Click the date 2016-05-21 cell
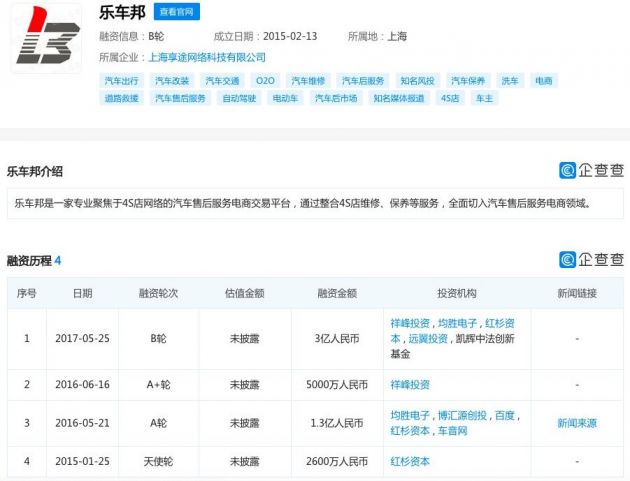Viewport: 630px width, 481px height. click(x=82, y=423)
